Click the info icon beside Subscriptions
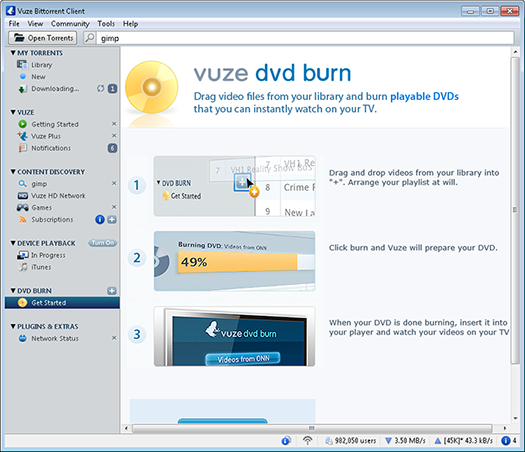Screen dimensions: 525x452 100,220
